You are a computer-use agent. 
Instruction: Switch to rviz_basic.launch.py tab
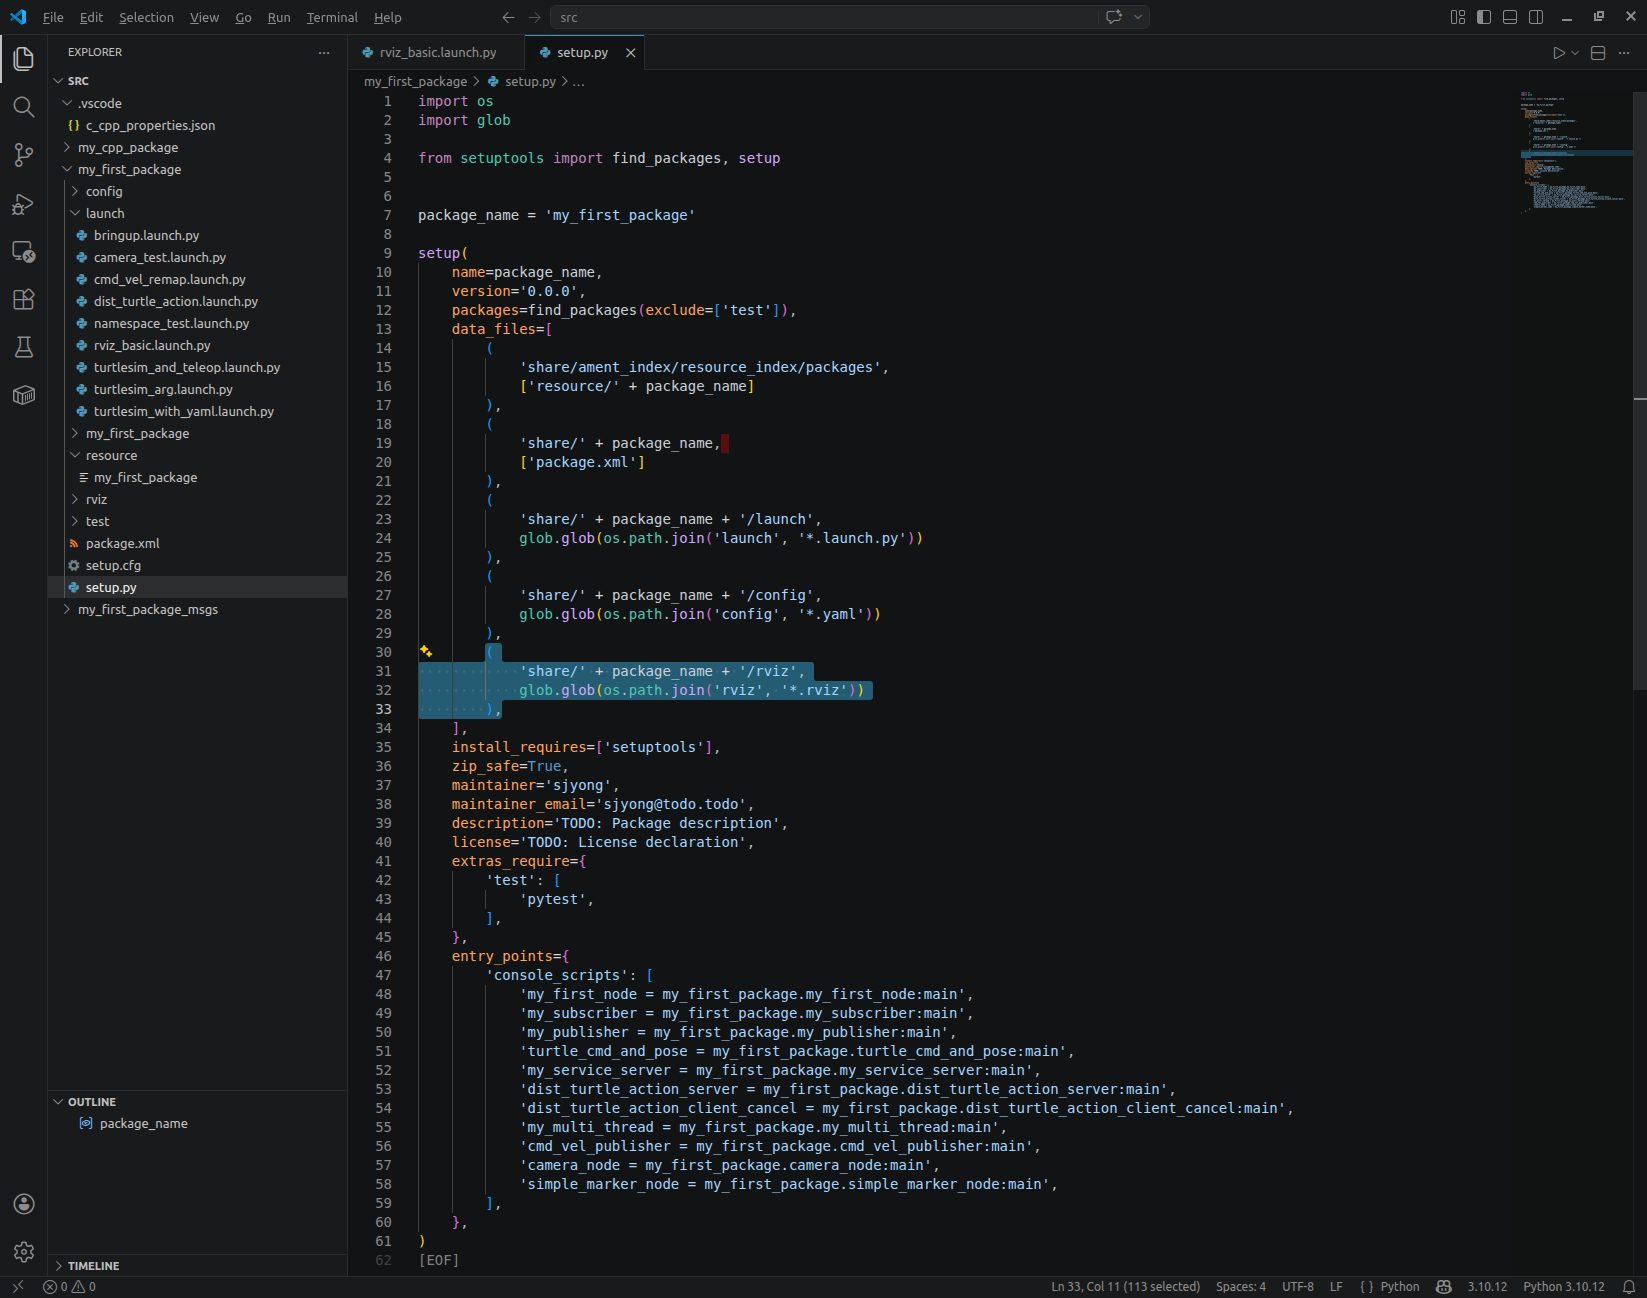pyautogui.click(x=438, y=53)
